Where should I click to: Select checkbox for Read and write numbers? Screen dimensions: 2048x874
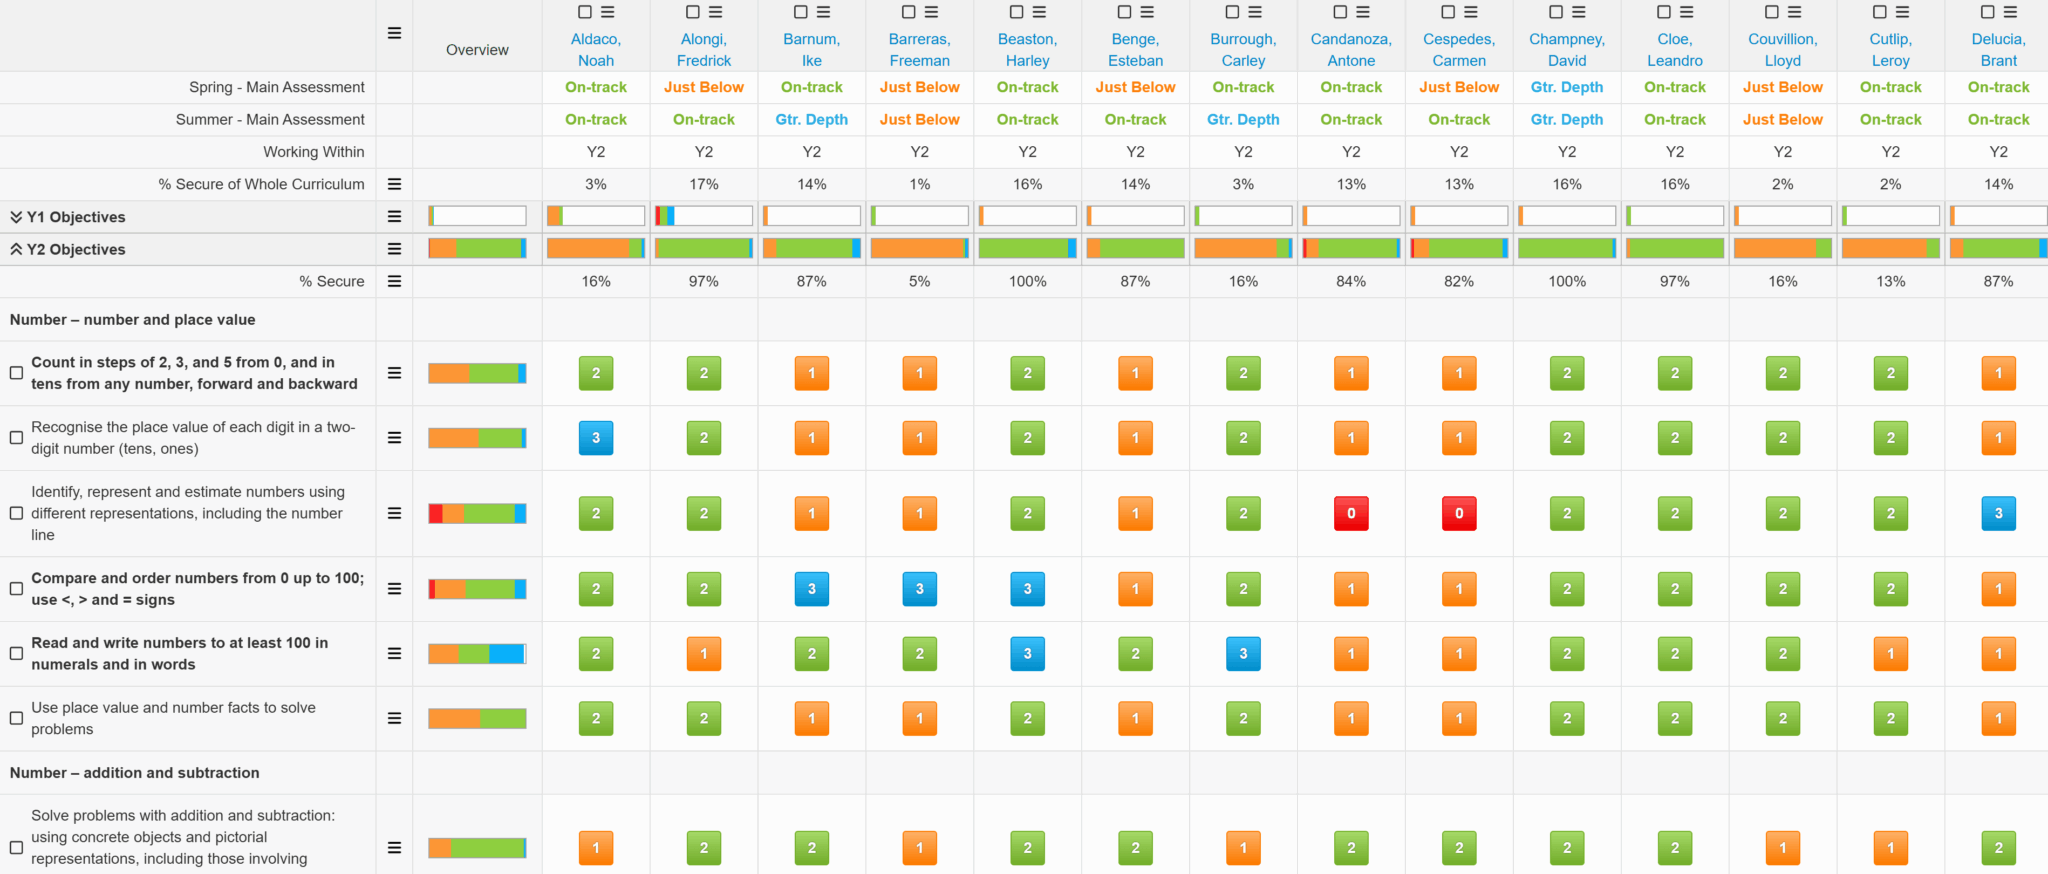pyautogui.click(x=16, y=654)
